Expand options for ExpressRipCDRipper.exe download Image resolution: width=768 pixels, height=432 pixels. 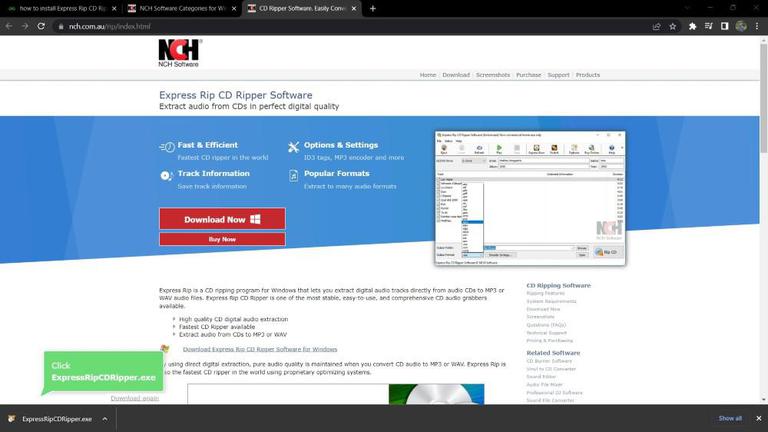[x=105, y=419]
